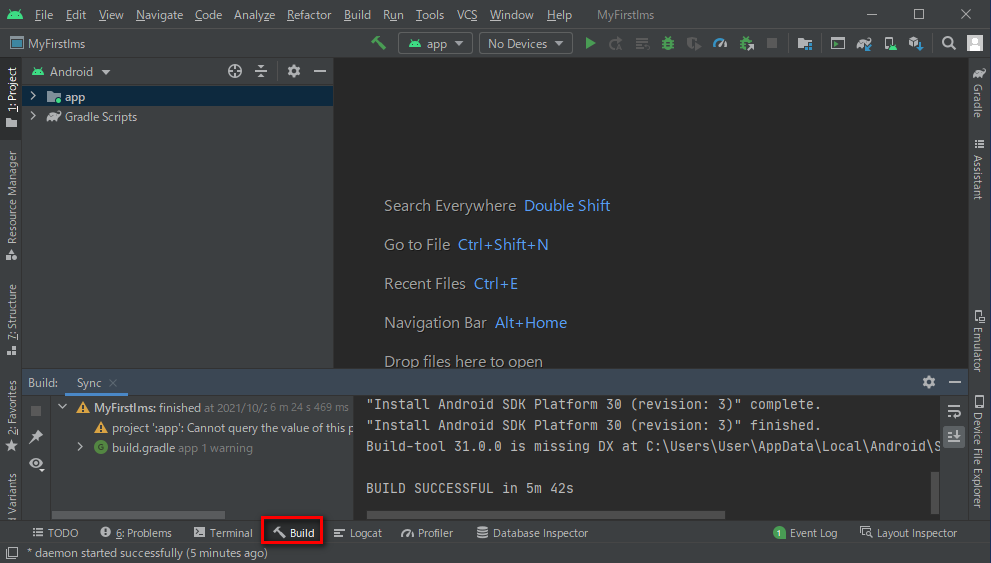The height and width of the screenshot is (563, 991).
Task: Sync Project with Gradle Files icon
Action: click(864, 43)
